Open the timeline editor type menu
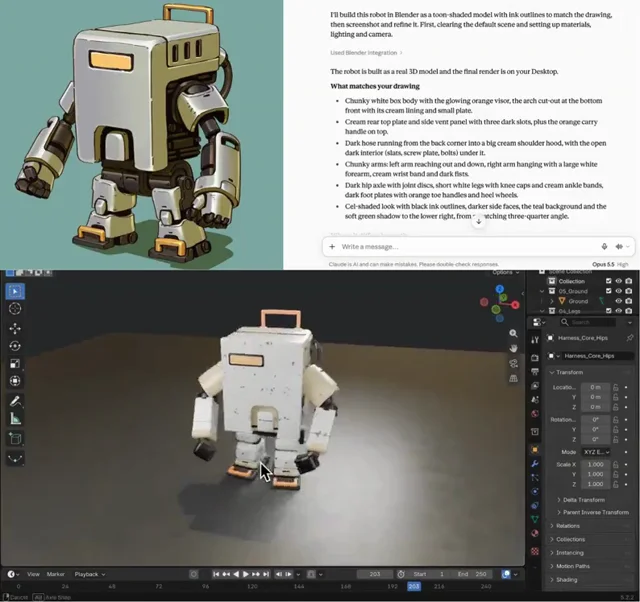 tap(13, 574)
